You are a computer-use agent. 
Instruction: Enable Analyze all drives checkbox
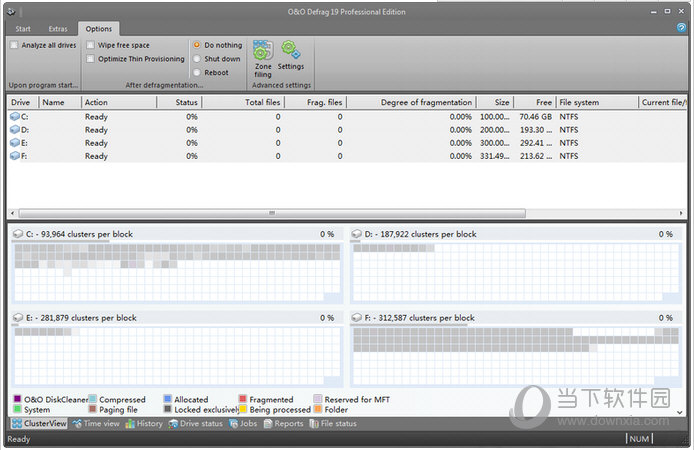(14, 45)
